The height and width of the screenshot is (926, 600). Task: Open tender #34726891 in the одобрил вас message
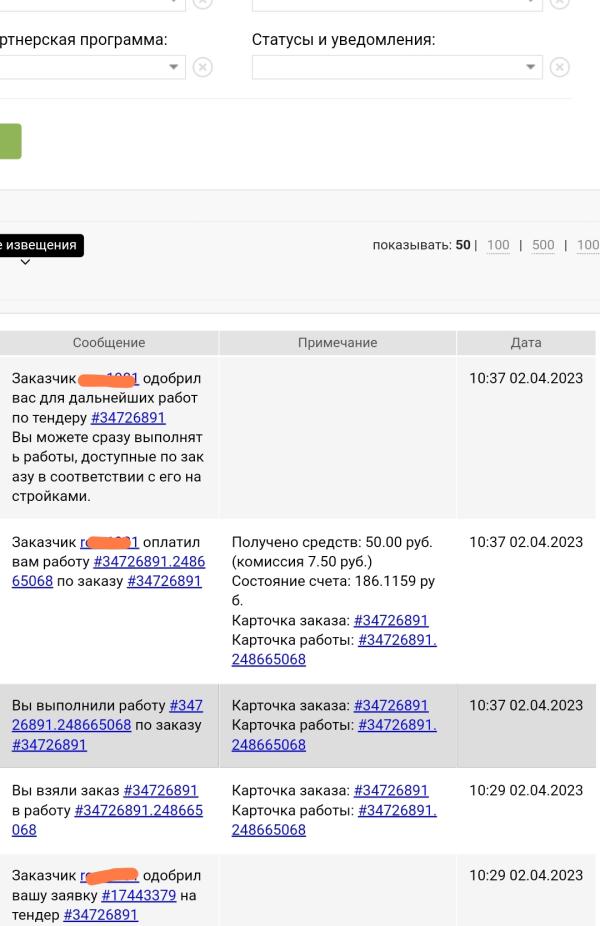point(128,418)
